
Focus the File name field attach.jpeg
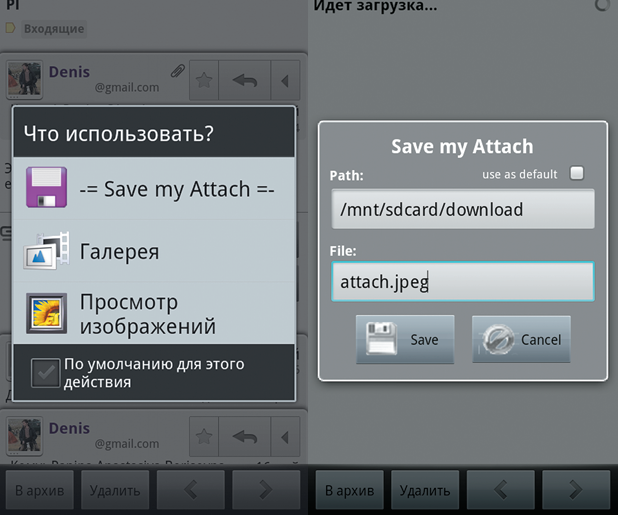click(462, 282)
